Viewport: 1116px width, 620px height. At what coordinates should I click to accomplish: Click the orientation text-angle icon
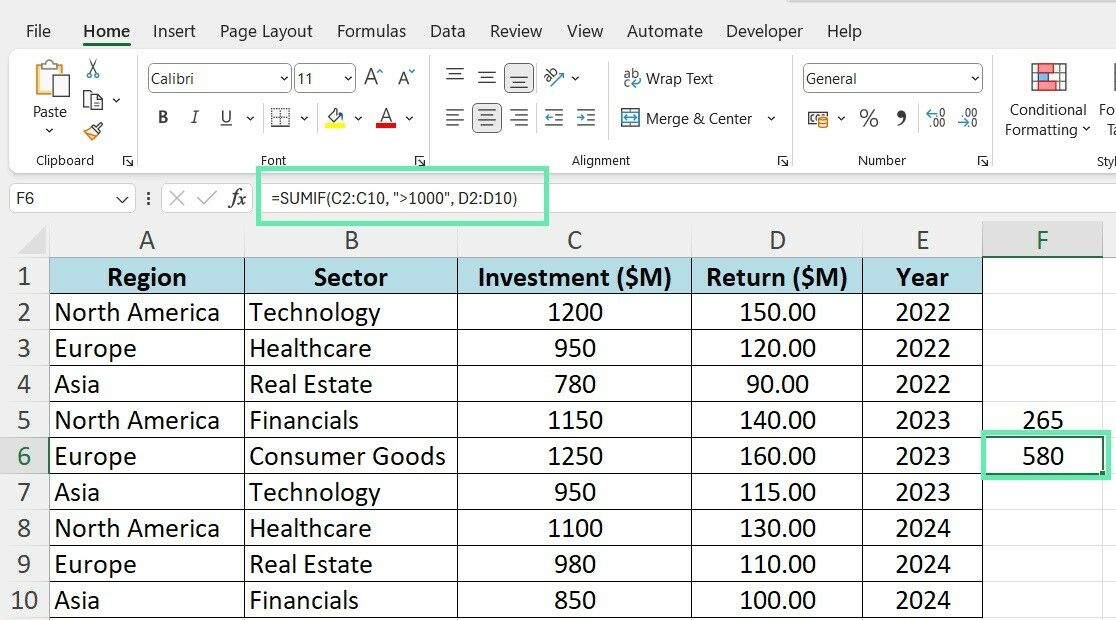tap(554, 77)
